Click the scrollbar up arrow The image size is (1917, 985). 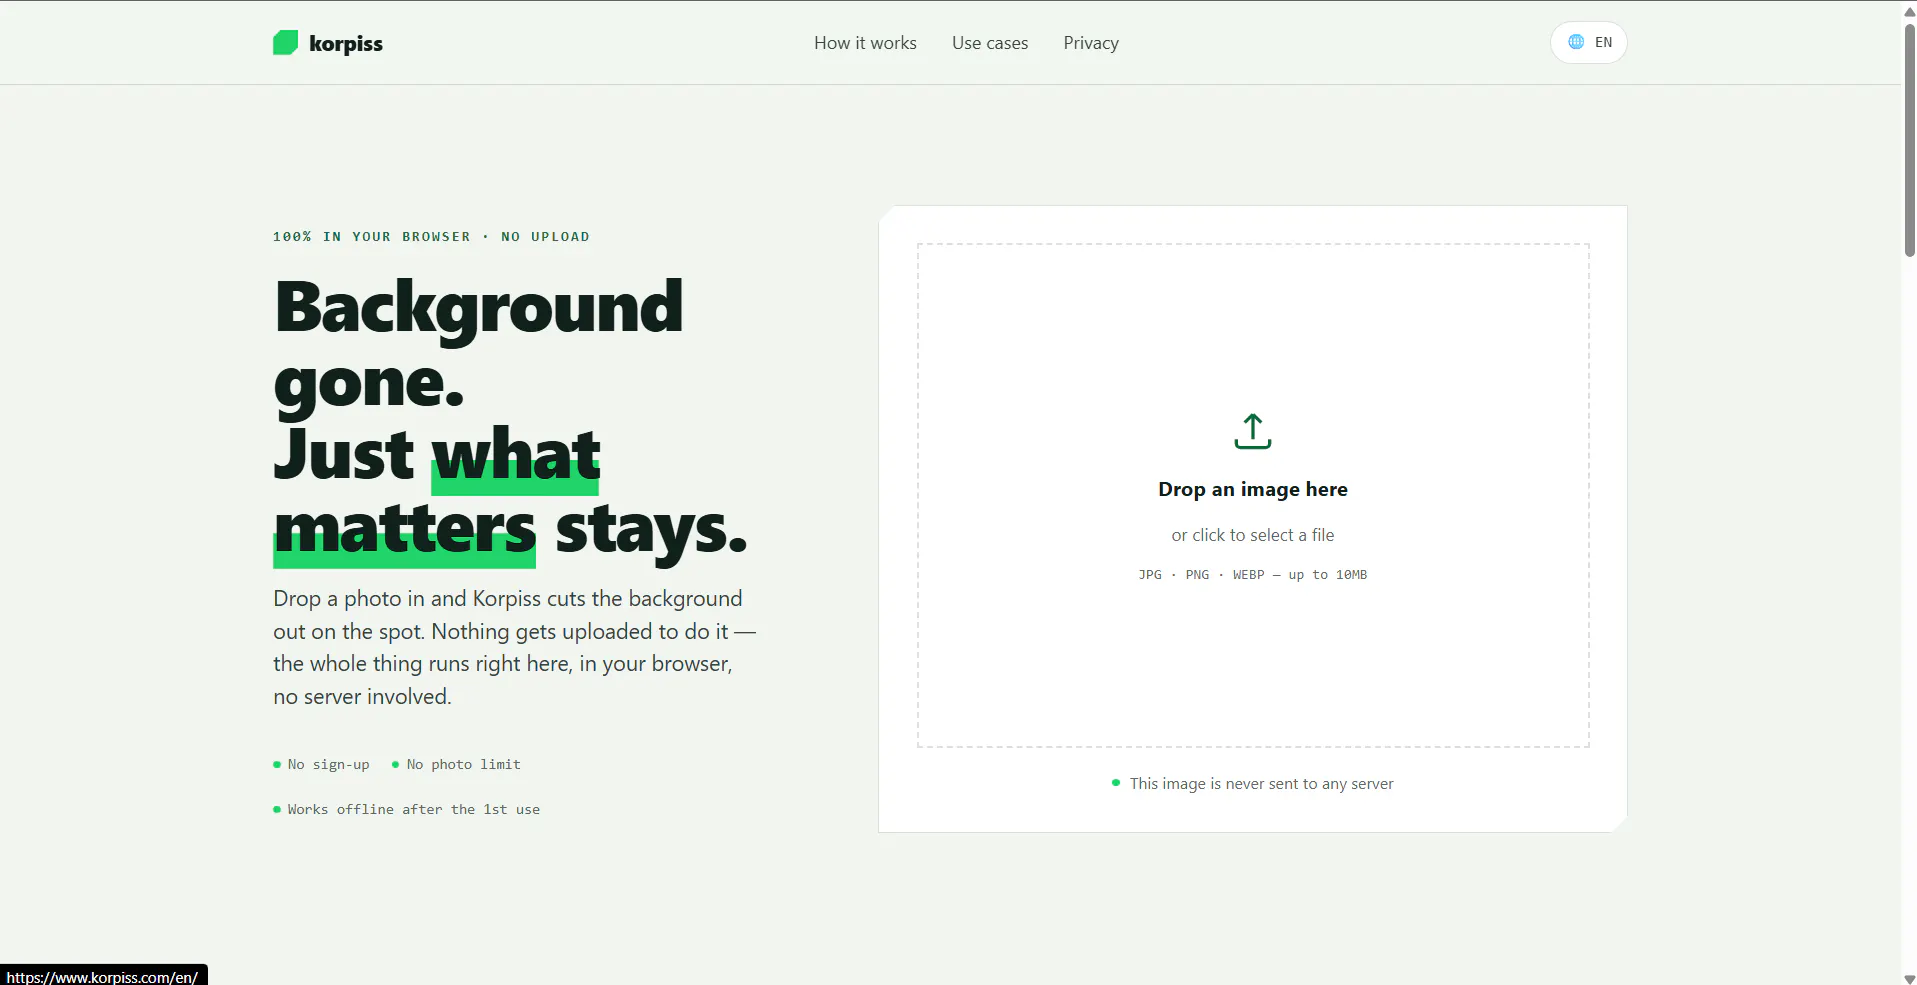[x=1909, y=11]
